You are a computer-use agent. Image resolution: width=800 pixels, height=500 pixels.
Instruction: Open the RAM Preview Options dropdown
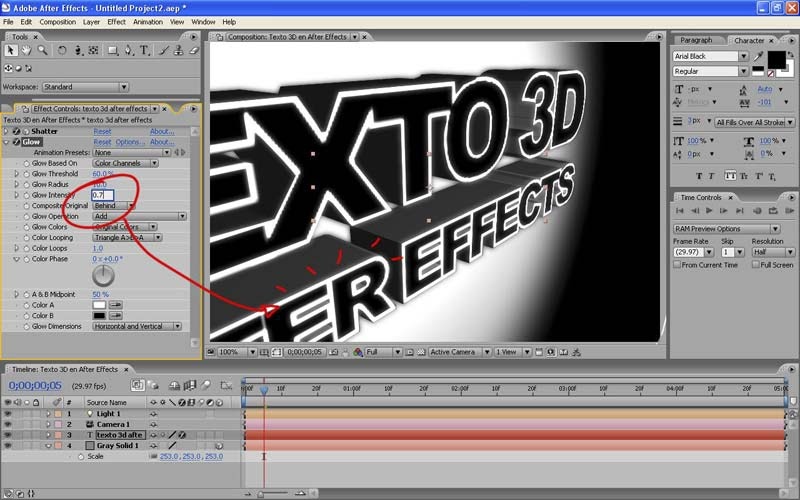[x=727, y=229]
